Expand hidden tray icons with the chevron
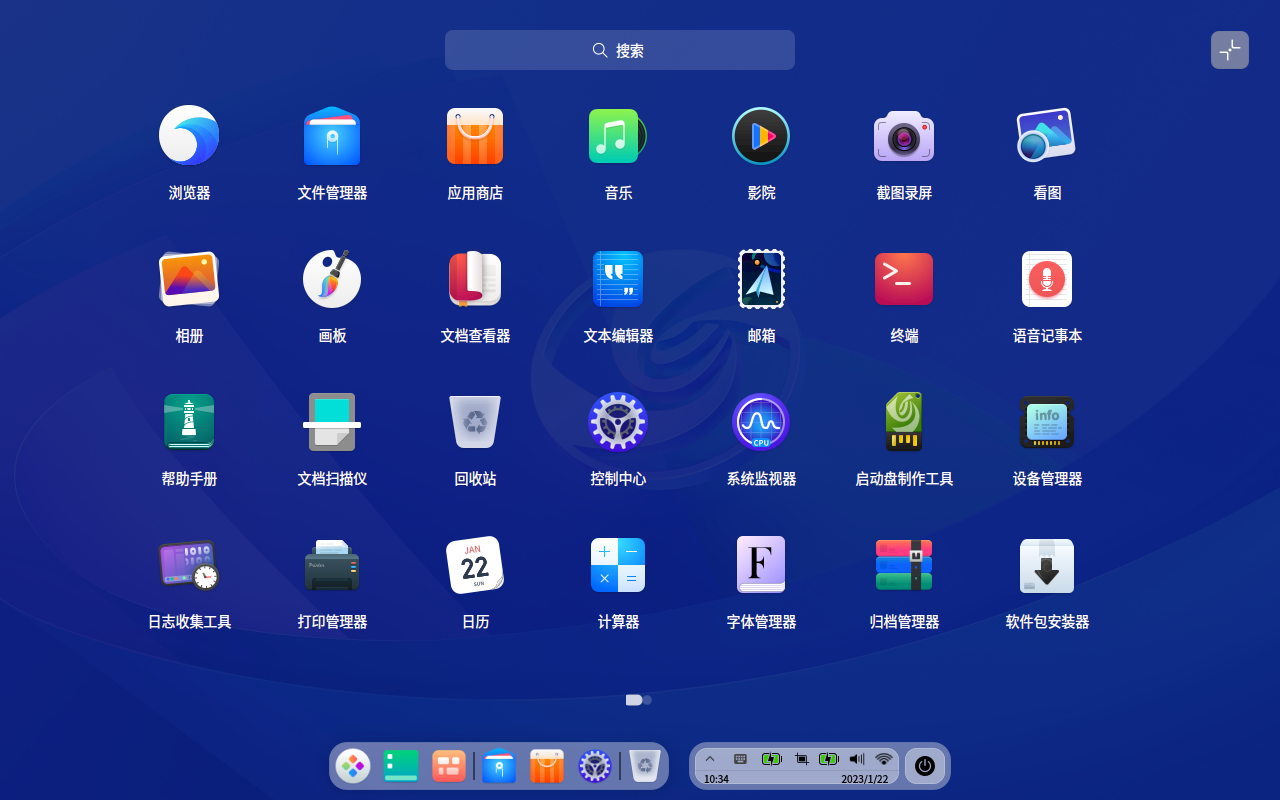The image size is (1280, 800). click(710, 759)
